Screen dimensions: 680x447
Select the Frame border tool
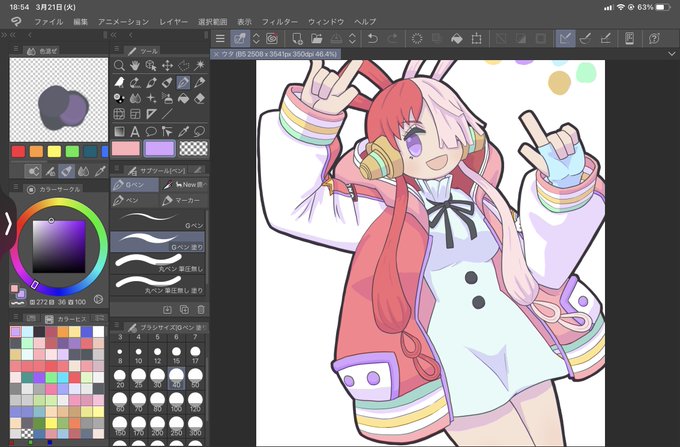[x=135, y=114]
